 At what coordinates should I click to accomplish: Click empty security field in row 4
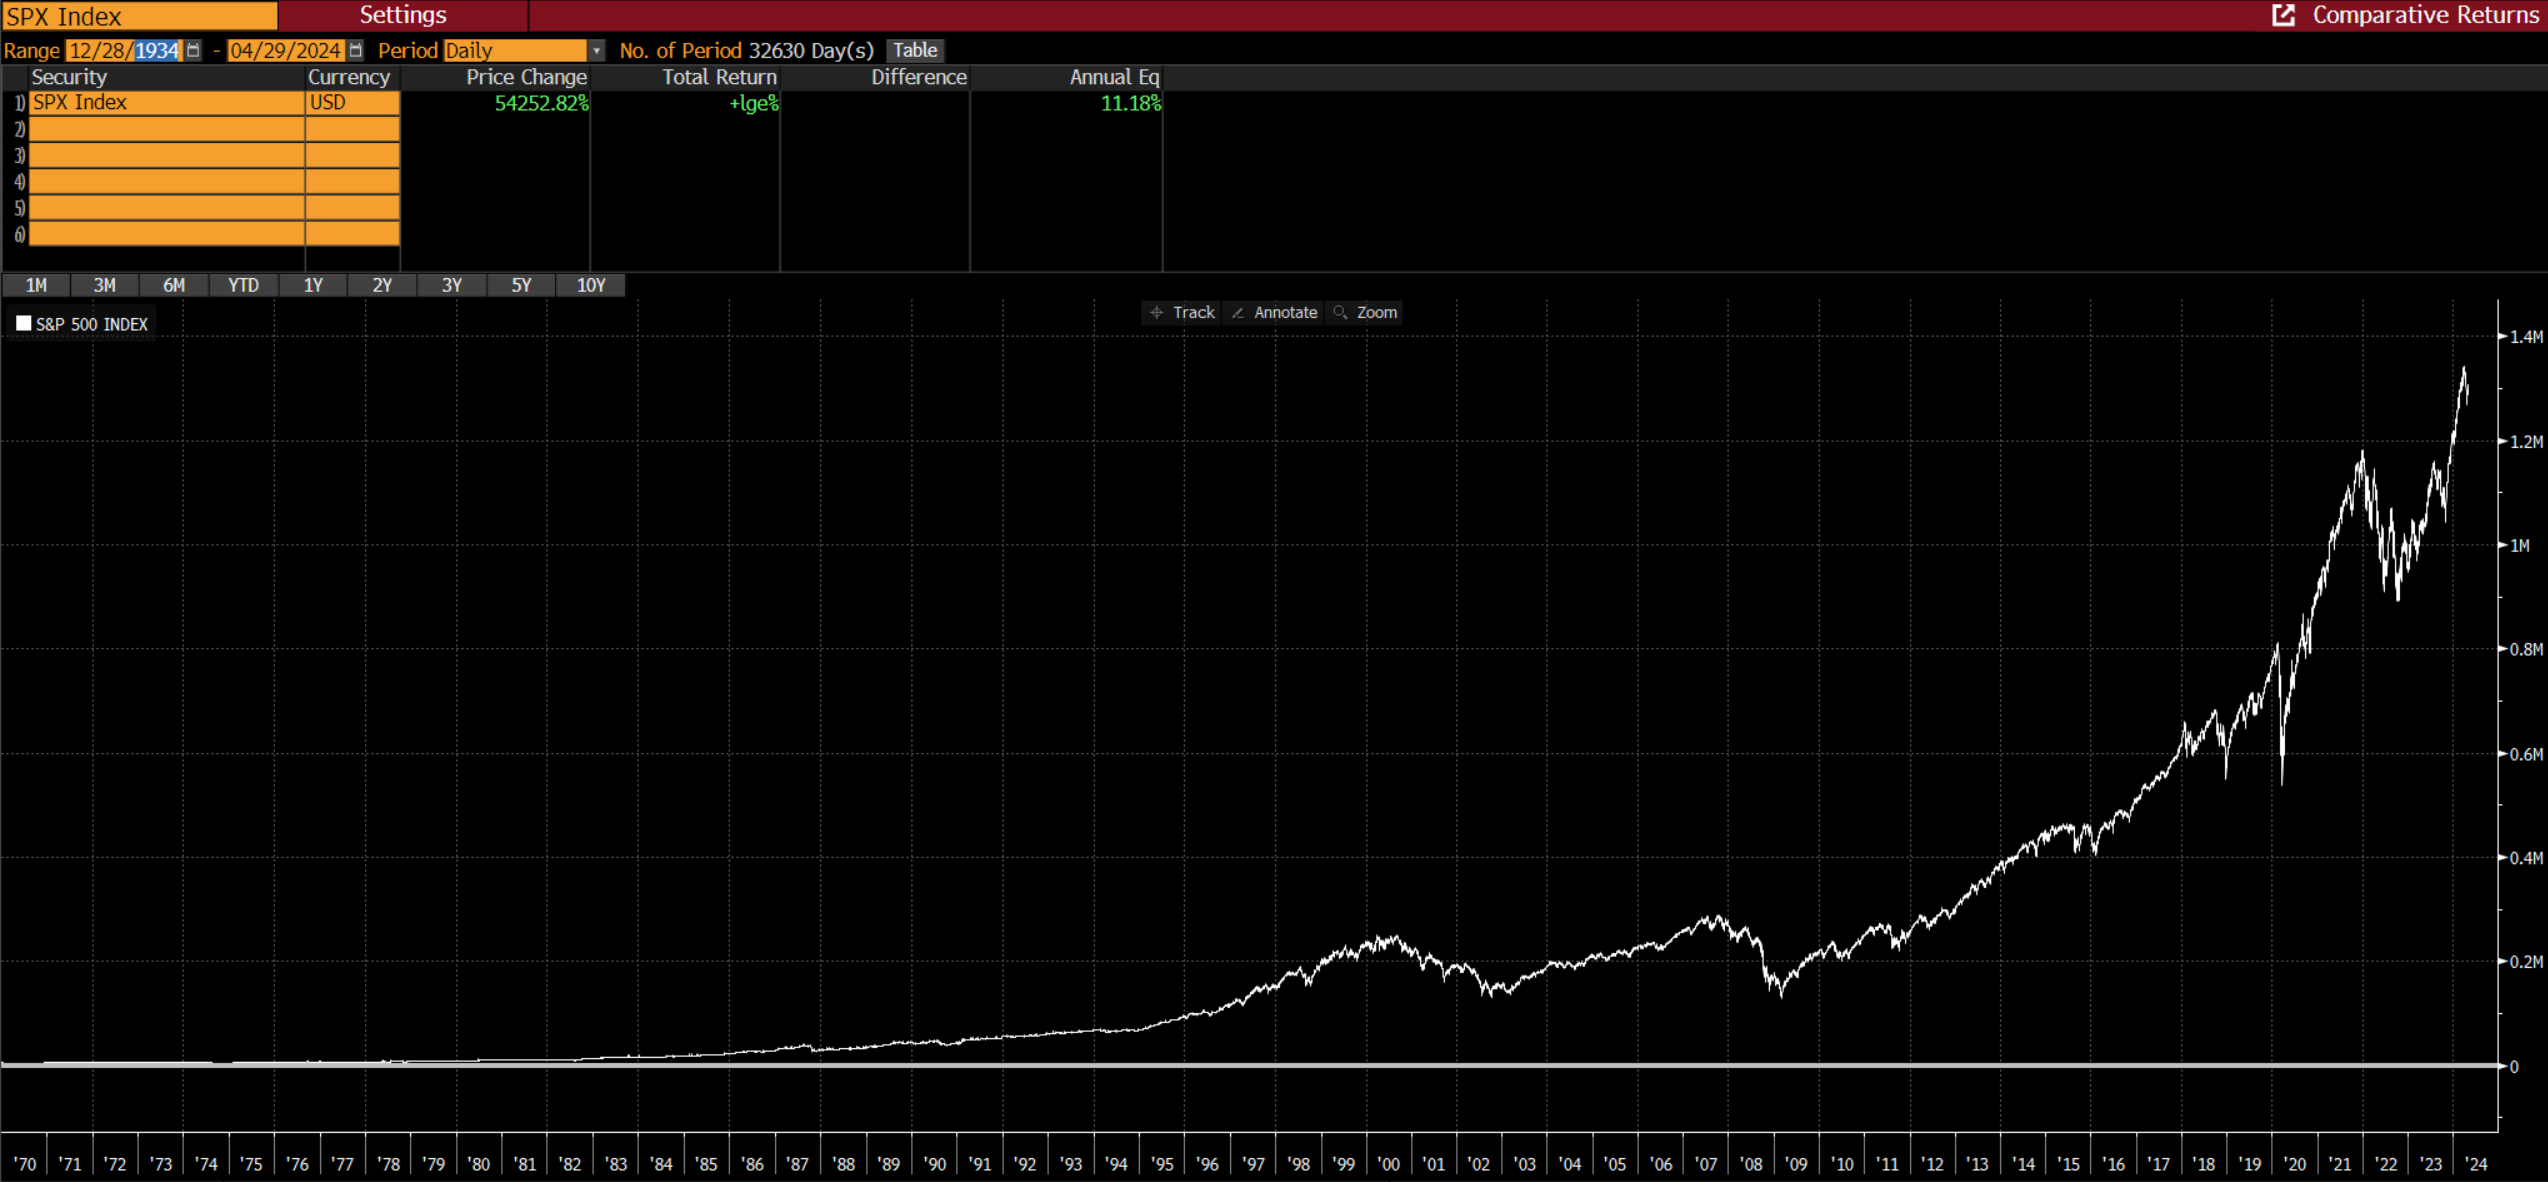coord(167,181)
